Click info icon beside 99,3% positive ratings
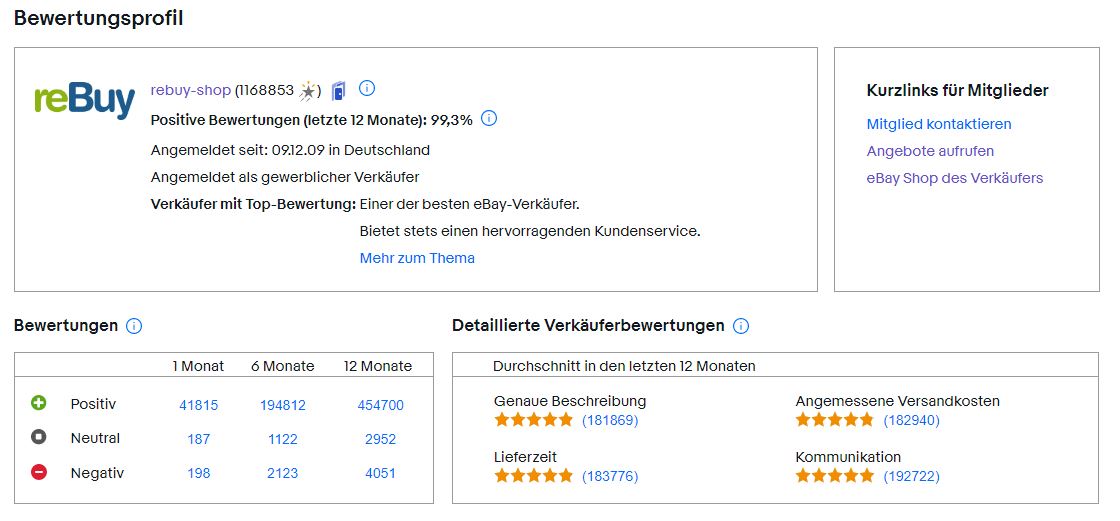This screenshot has width=1120, height=521. pyautogui.click(x=489, y=119)
